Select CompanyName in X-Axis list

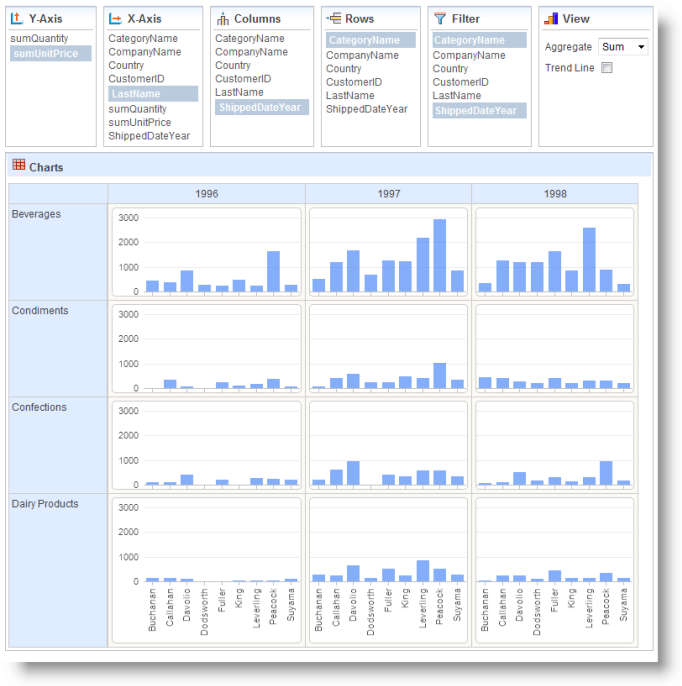coord(144,52)
